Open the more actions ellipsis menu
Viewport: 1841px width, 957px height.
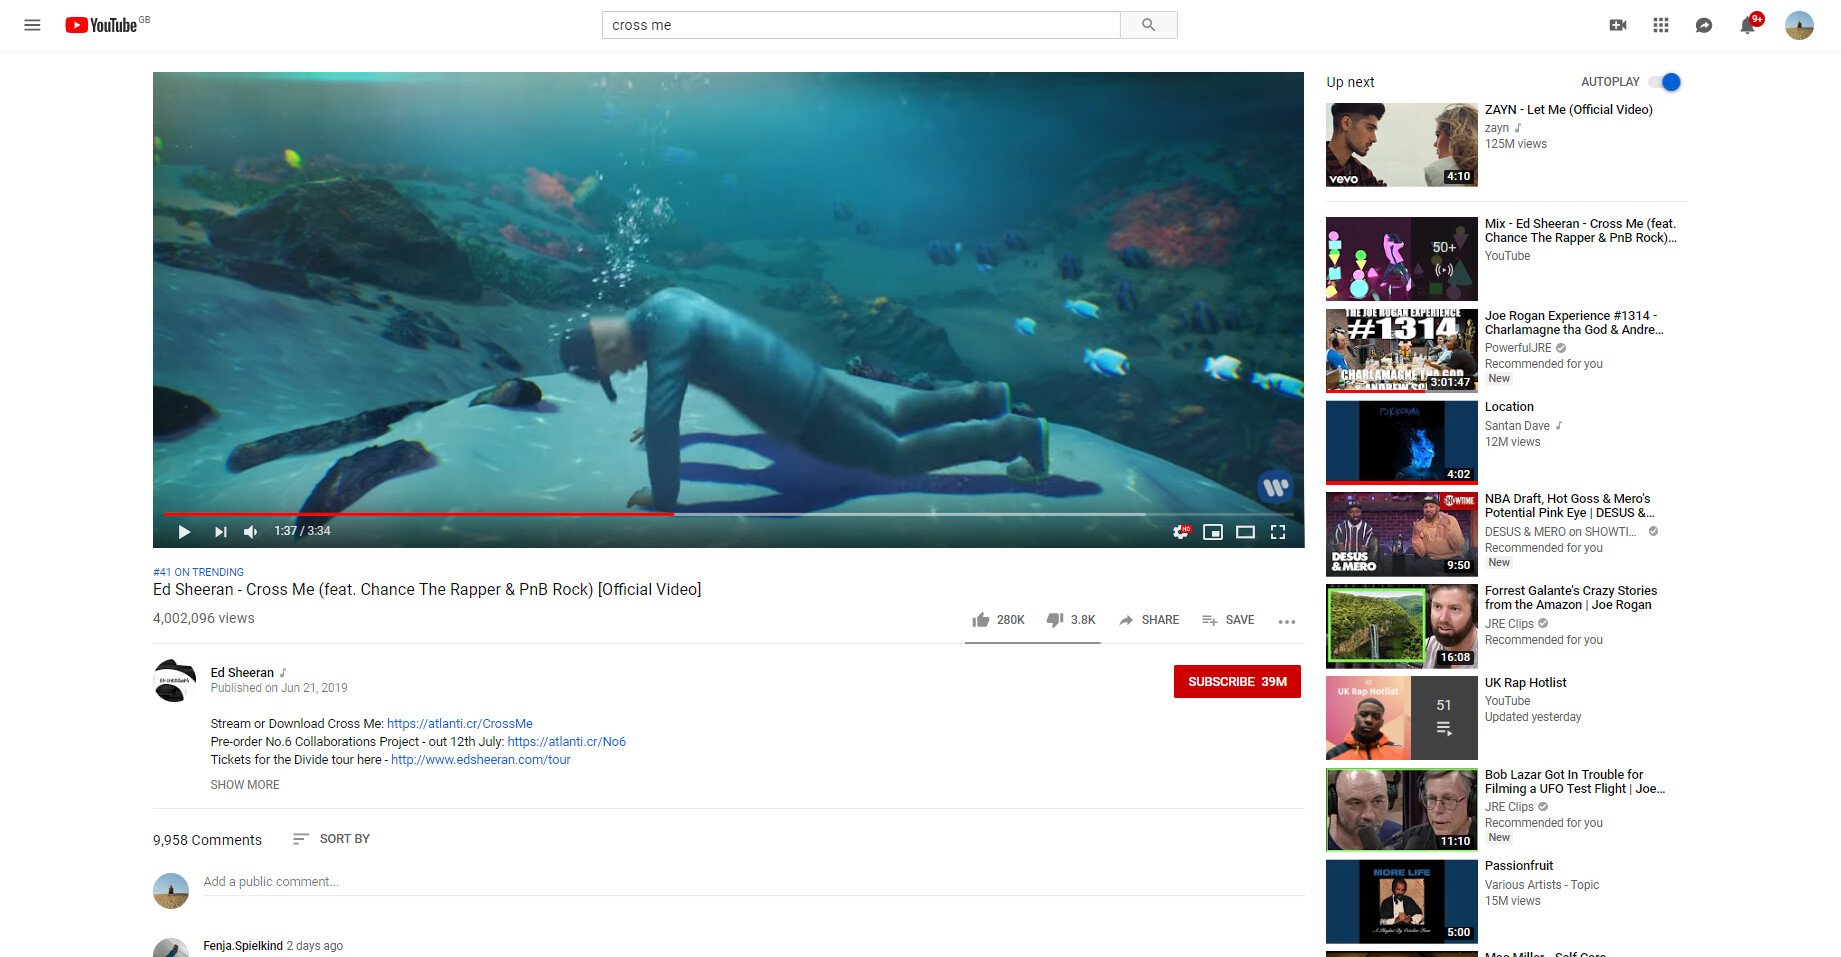coord(1287,621)
